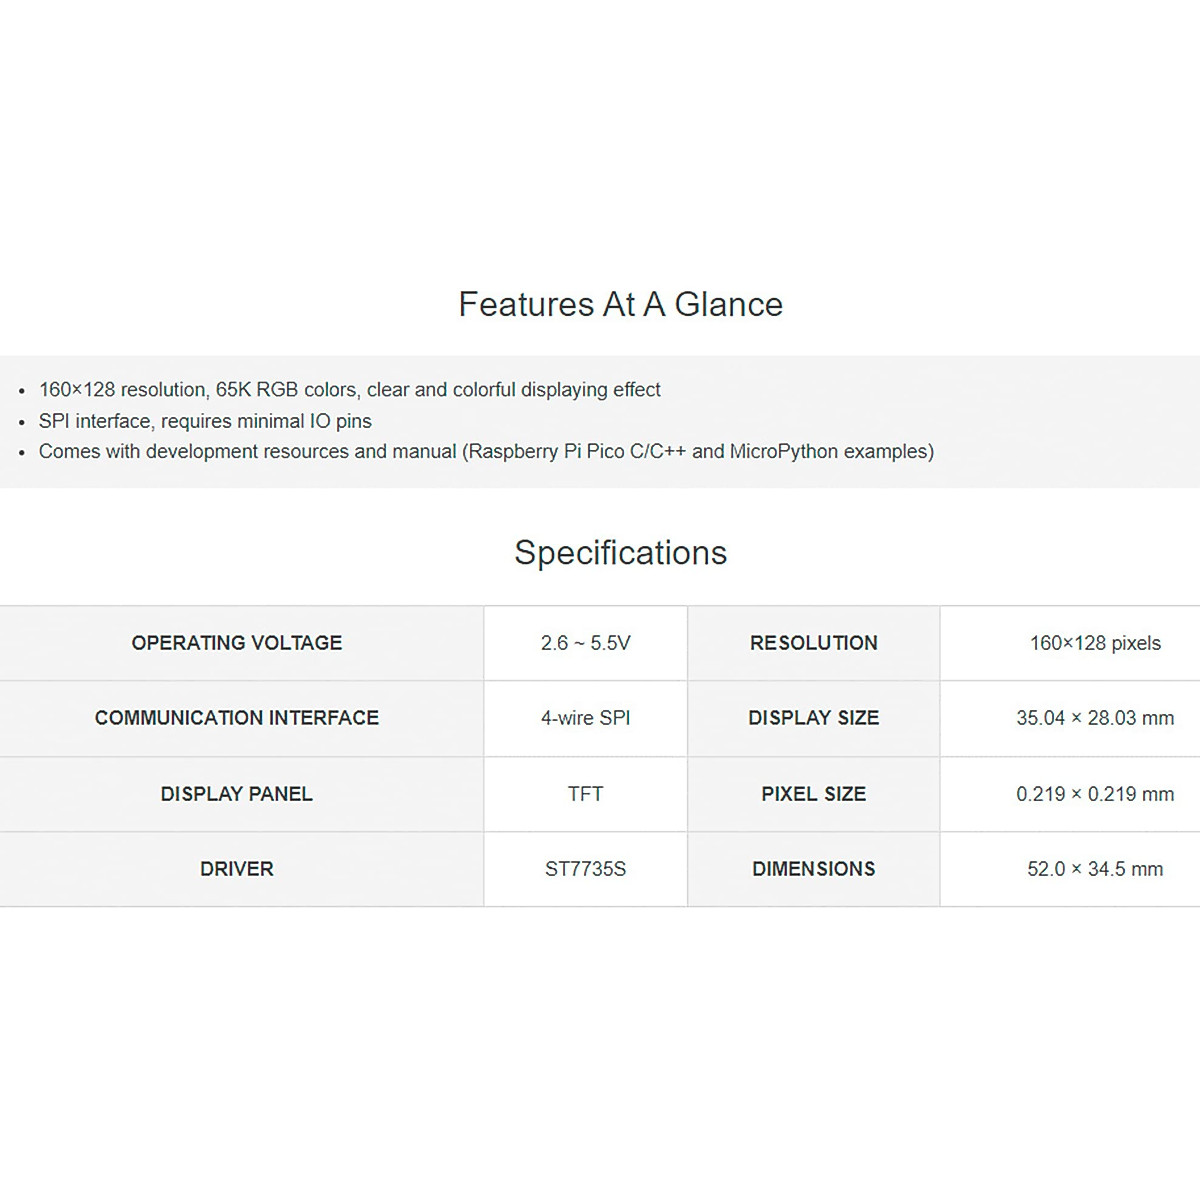
Task: Click the 'RESOLUTION' label cell
Action: pyautogui.click(x=813, y=643)
